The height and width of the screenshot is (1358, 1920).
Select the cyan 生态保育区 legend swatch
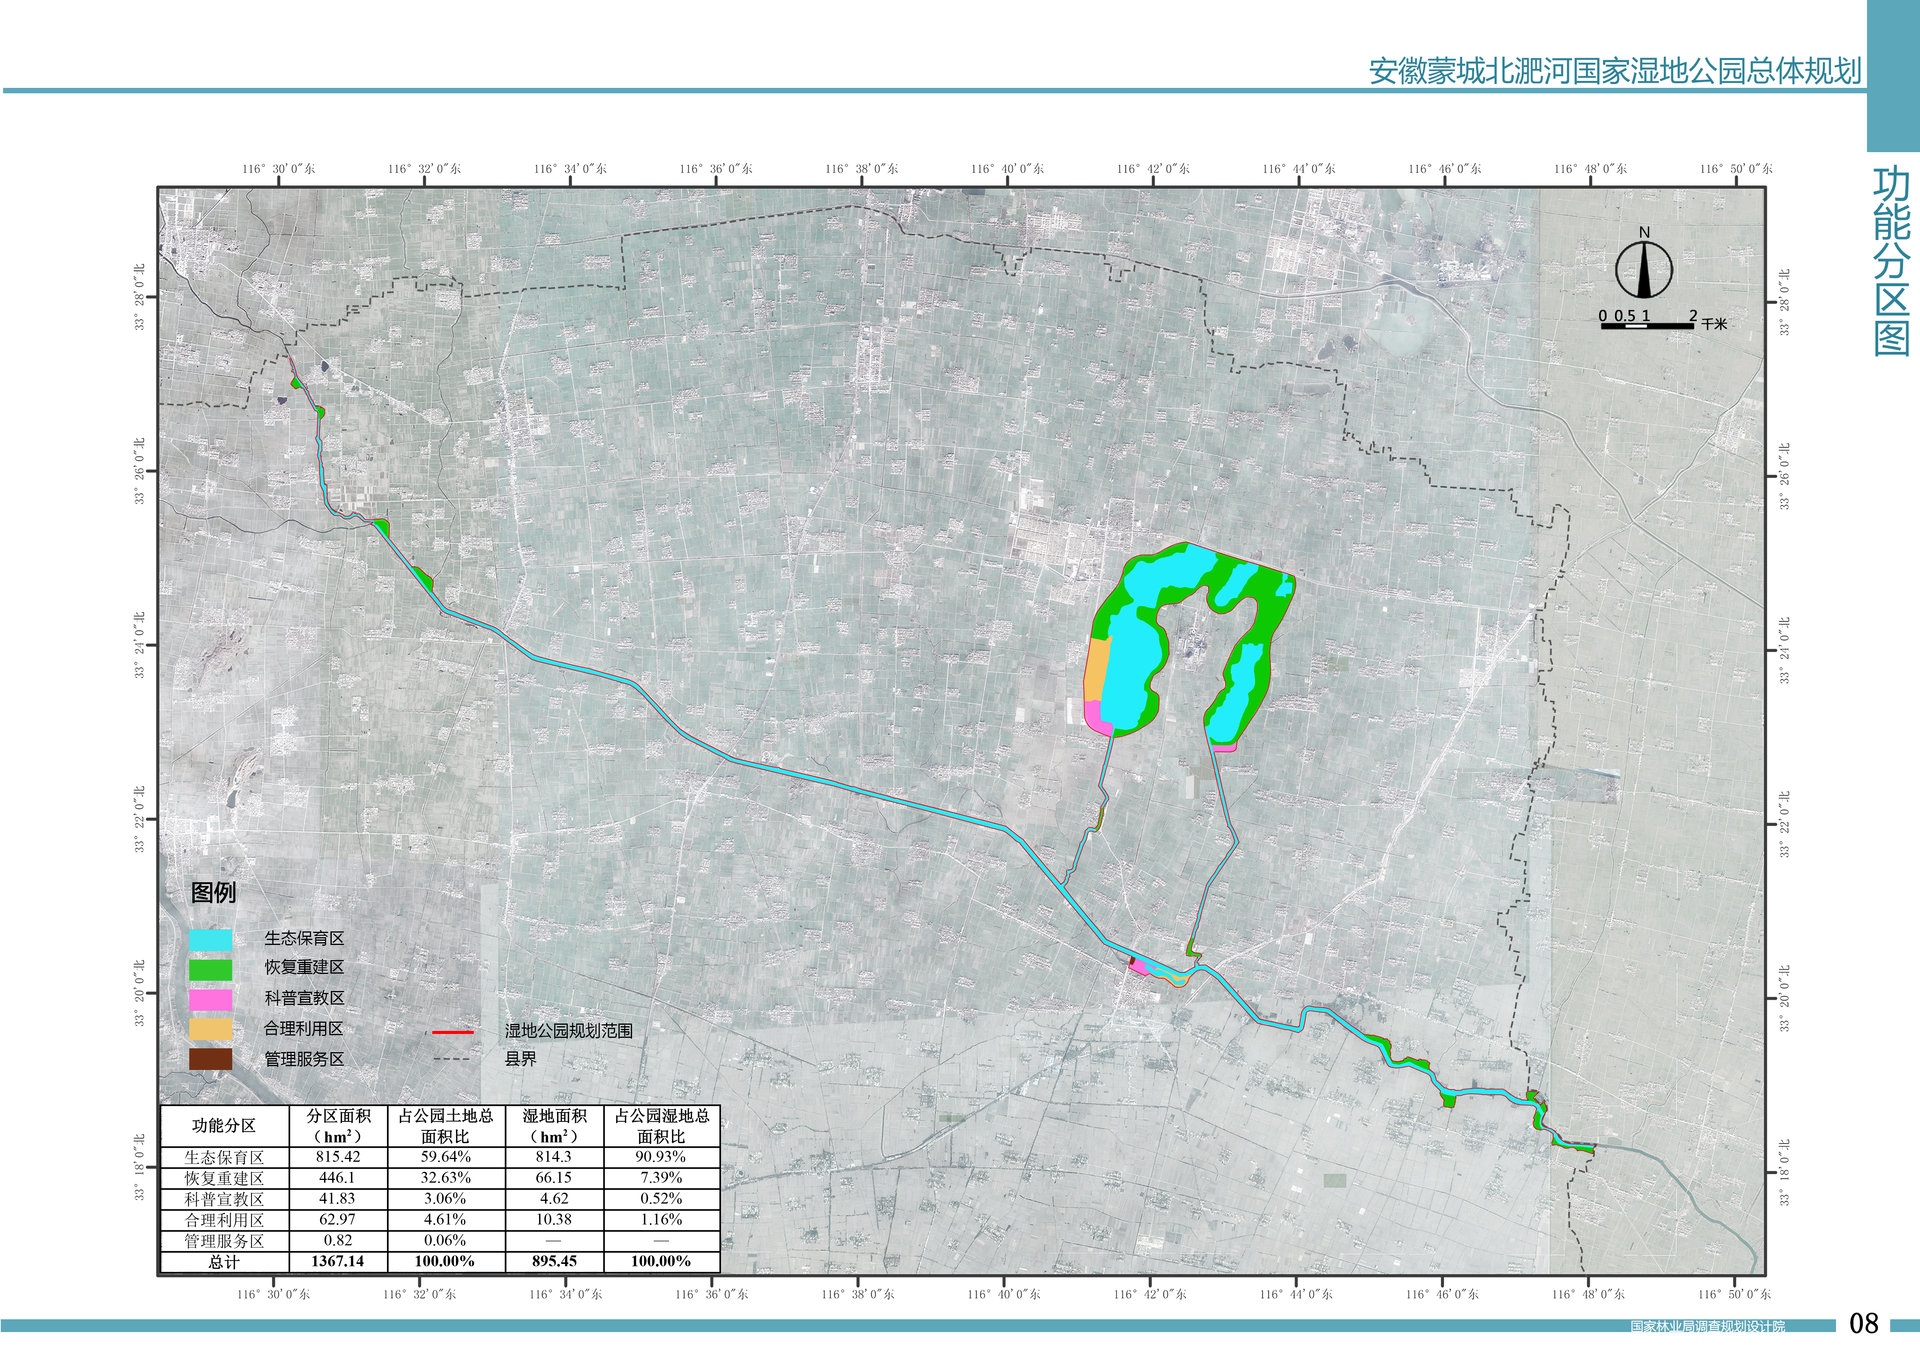coord(210,940)
